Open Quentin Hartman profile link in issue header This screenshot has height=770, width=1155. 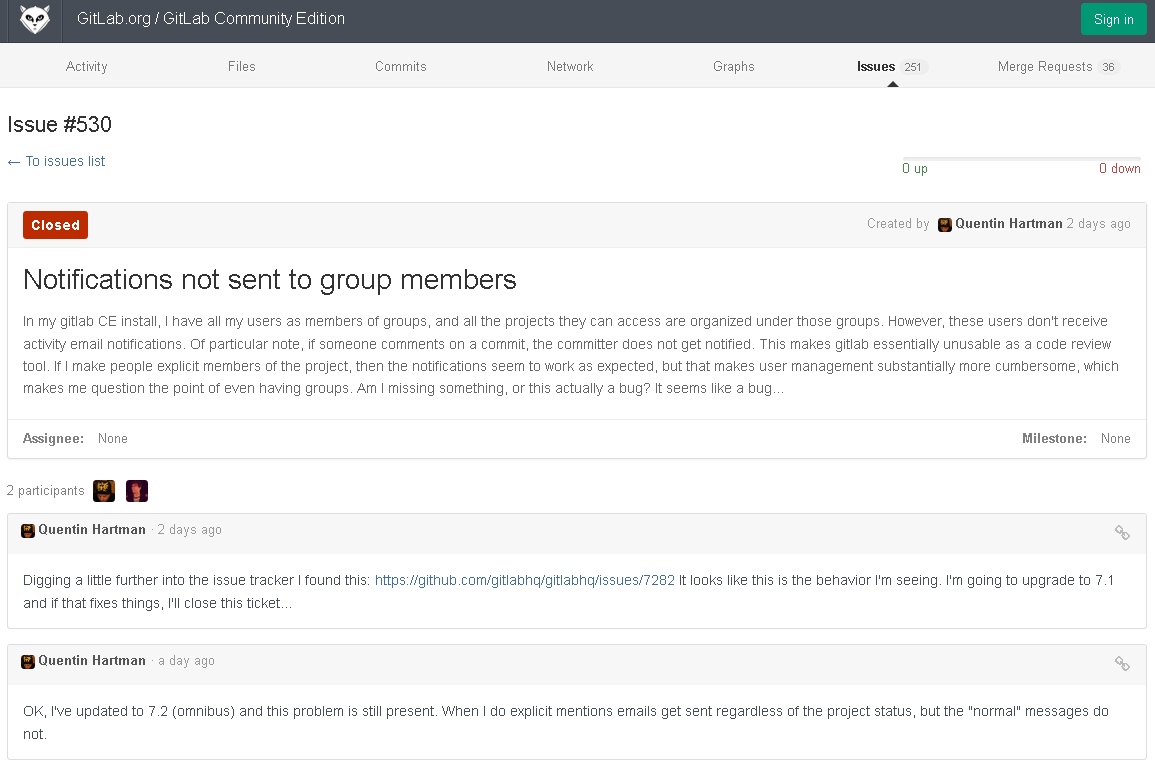point(1008,224)
